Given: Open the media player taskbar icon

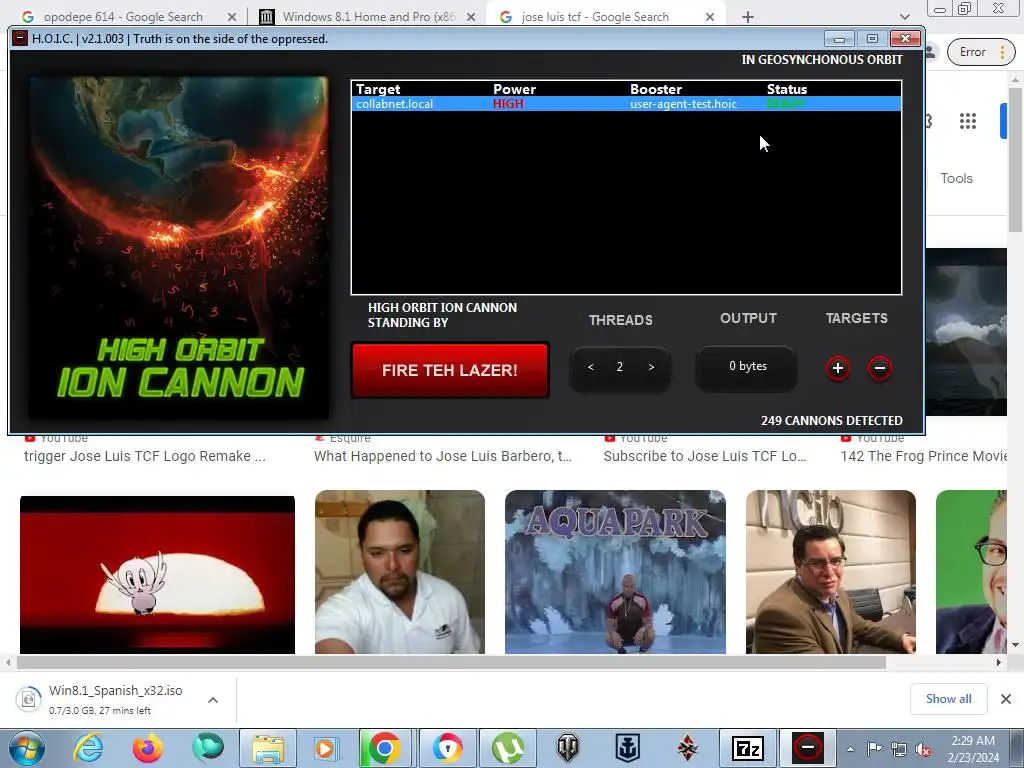Looking at the screenshot, I should pyautogui.click(x=325, y=748).
